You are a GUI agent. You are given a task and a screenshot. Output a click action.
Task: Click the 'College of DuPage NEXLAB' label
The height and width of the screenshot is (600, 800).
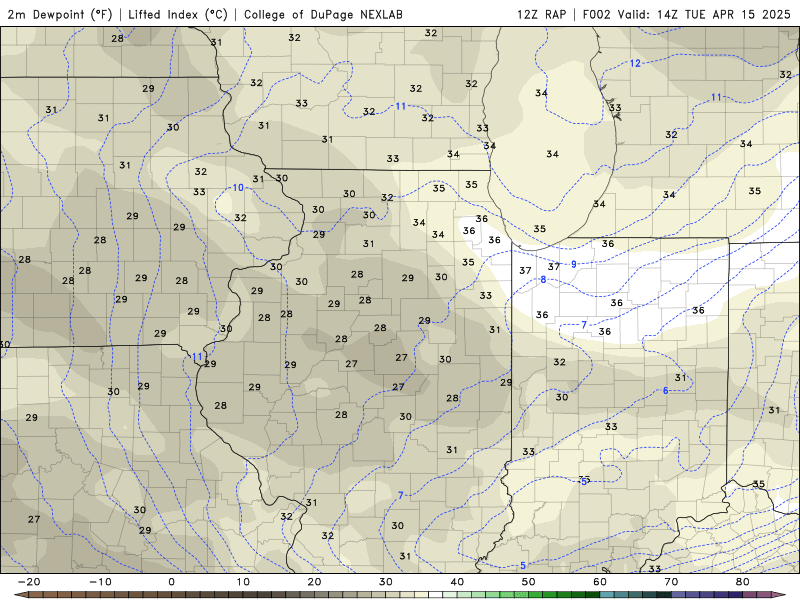323,14
